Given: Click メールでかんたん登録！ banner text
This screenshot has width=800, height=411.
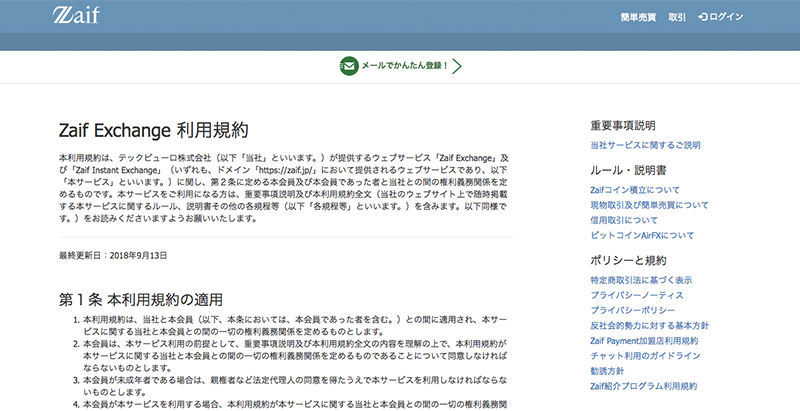Looking at the screenshot, I should click(405, 66).
